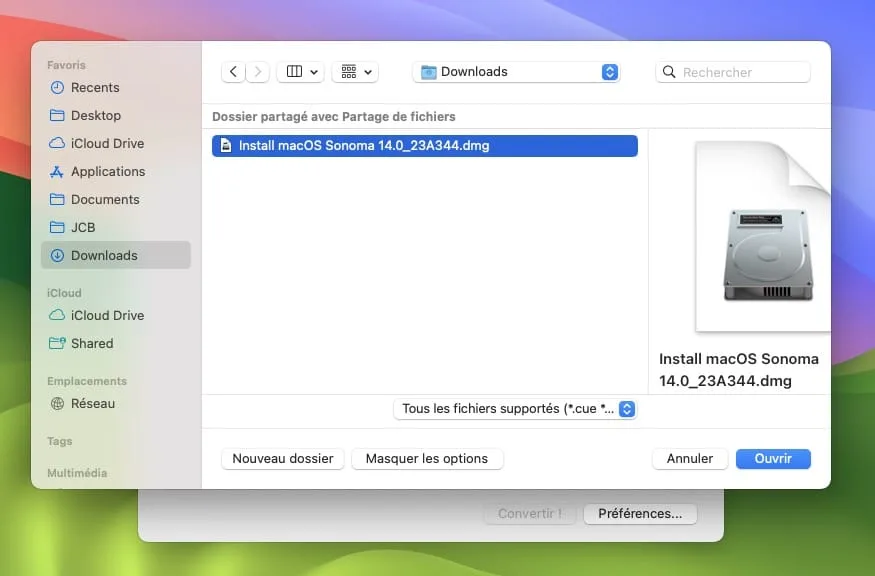Select Desktop in the sidebar
875x576 pixels.
click(116, 116)
